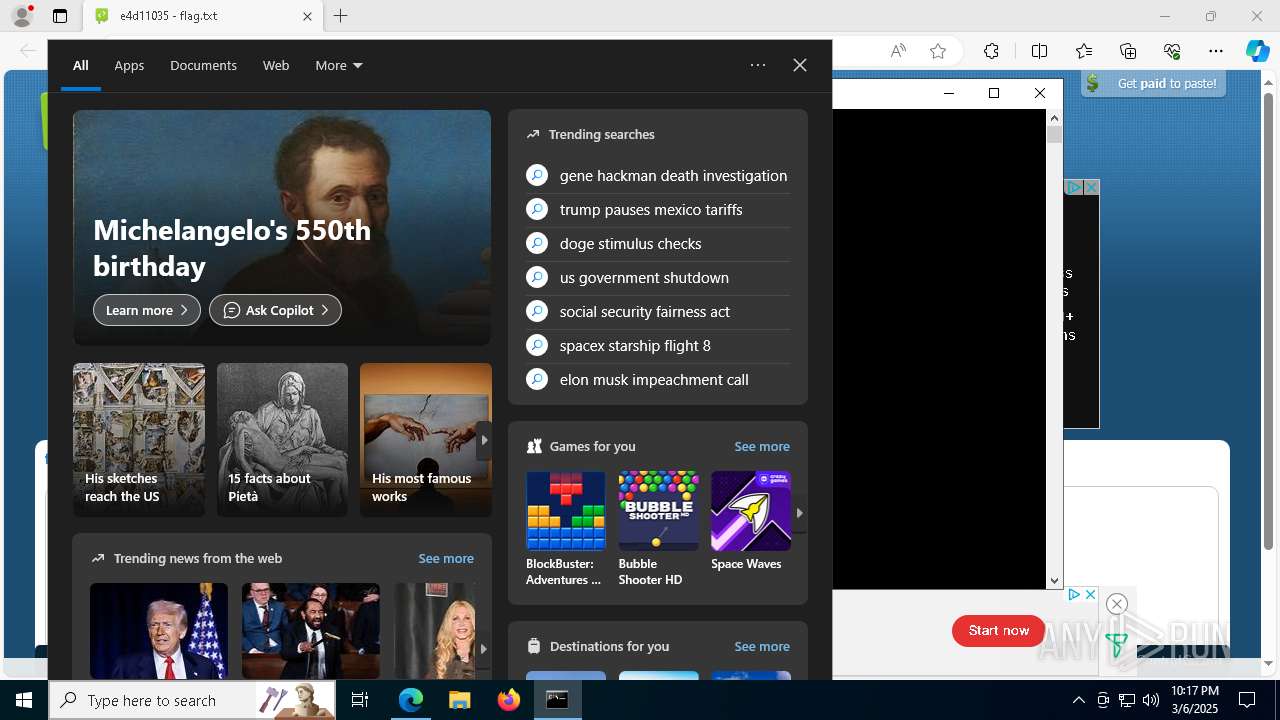This screenshot has height=720, width=1280.
Task: Close the ad with circled X icon
Action: click(x=1117, y=604)
